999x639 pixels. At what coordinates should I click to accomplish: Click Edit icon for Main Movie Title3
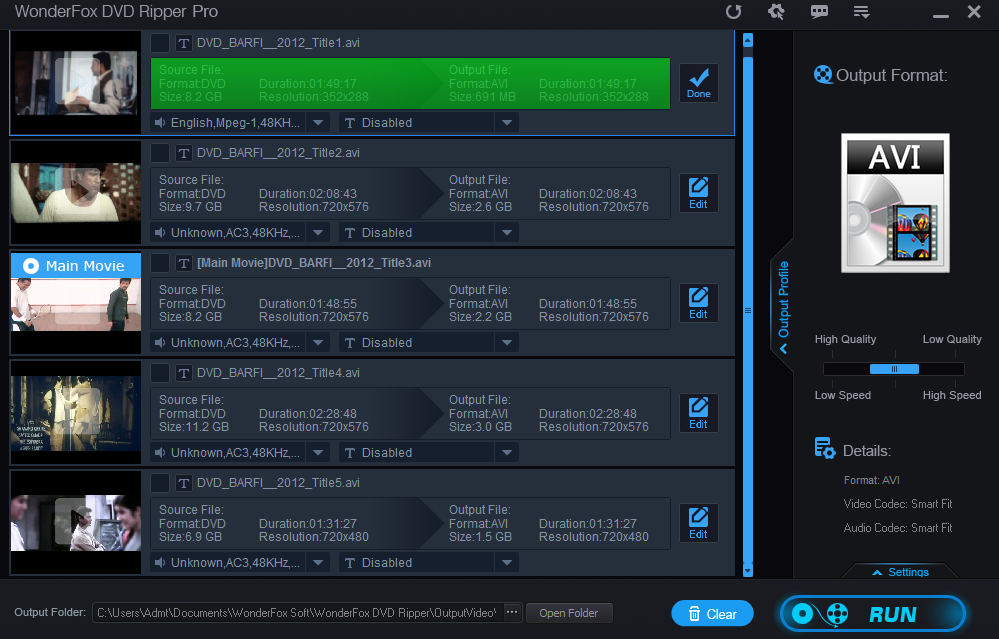(x=698, y=304)
